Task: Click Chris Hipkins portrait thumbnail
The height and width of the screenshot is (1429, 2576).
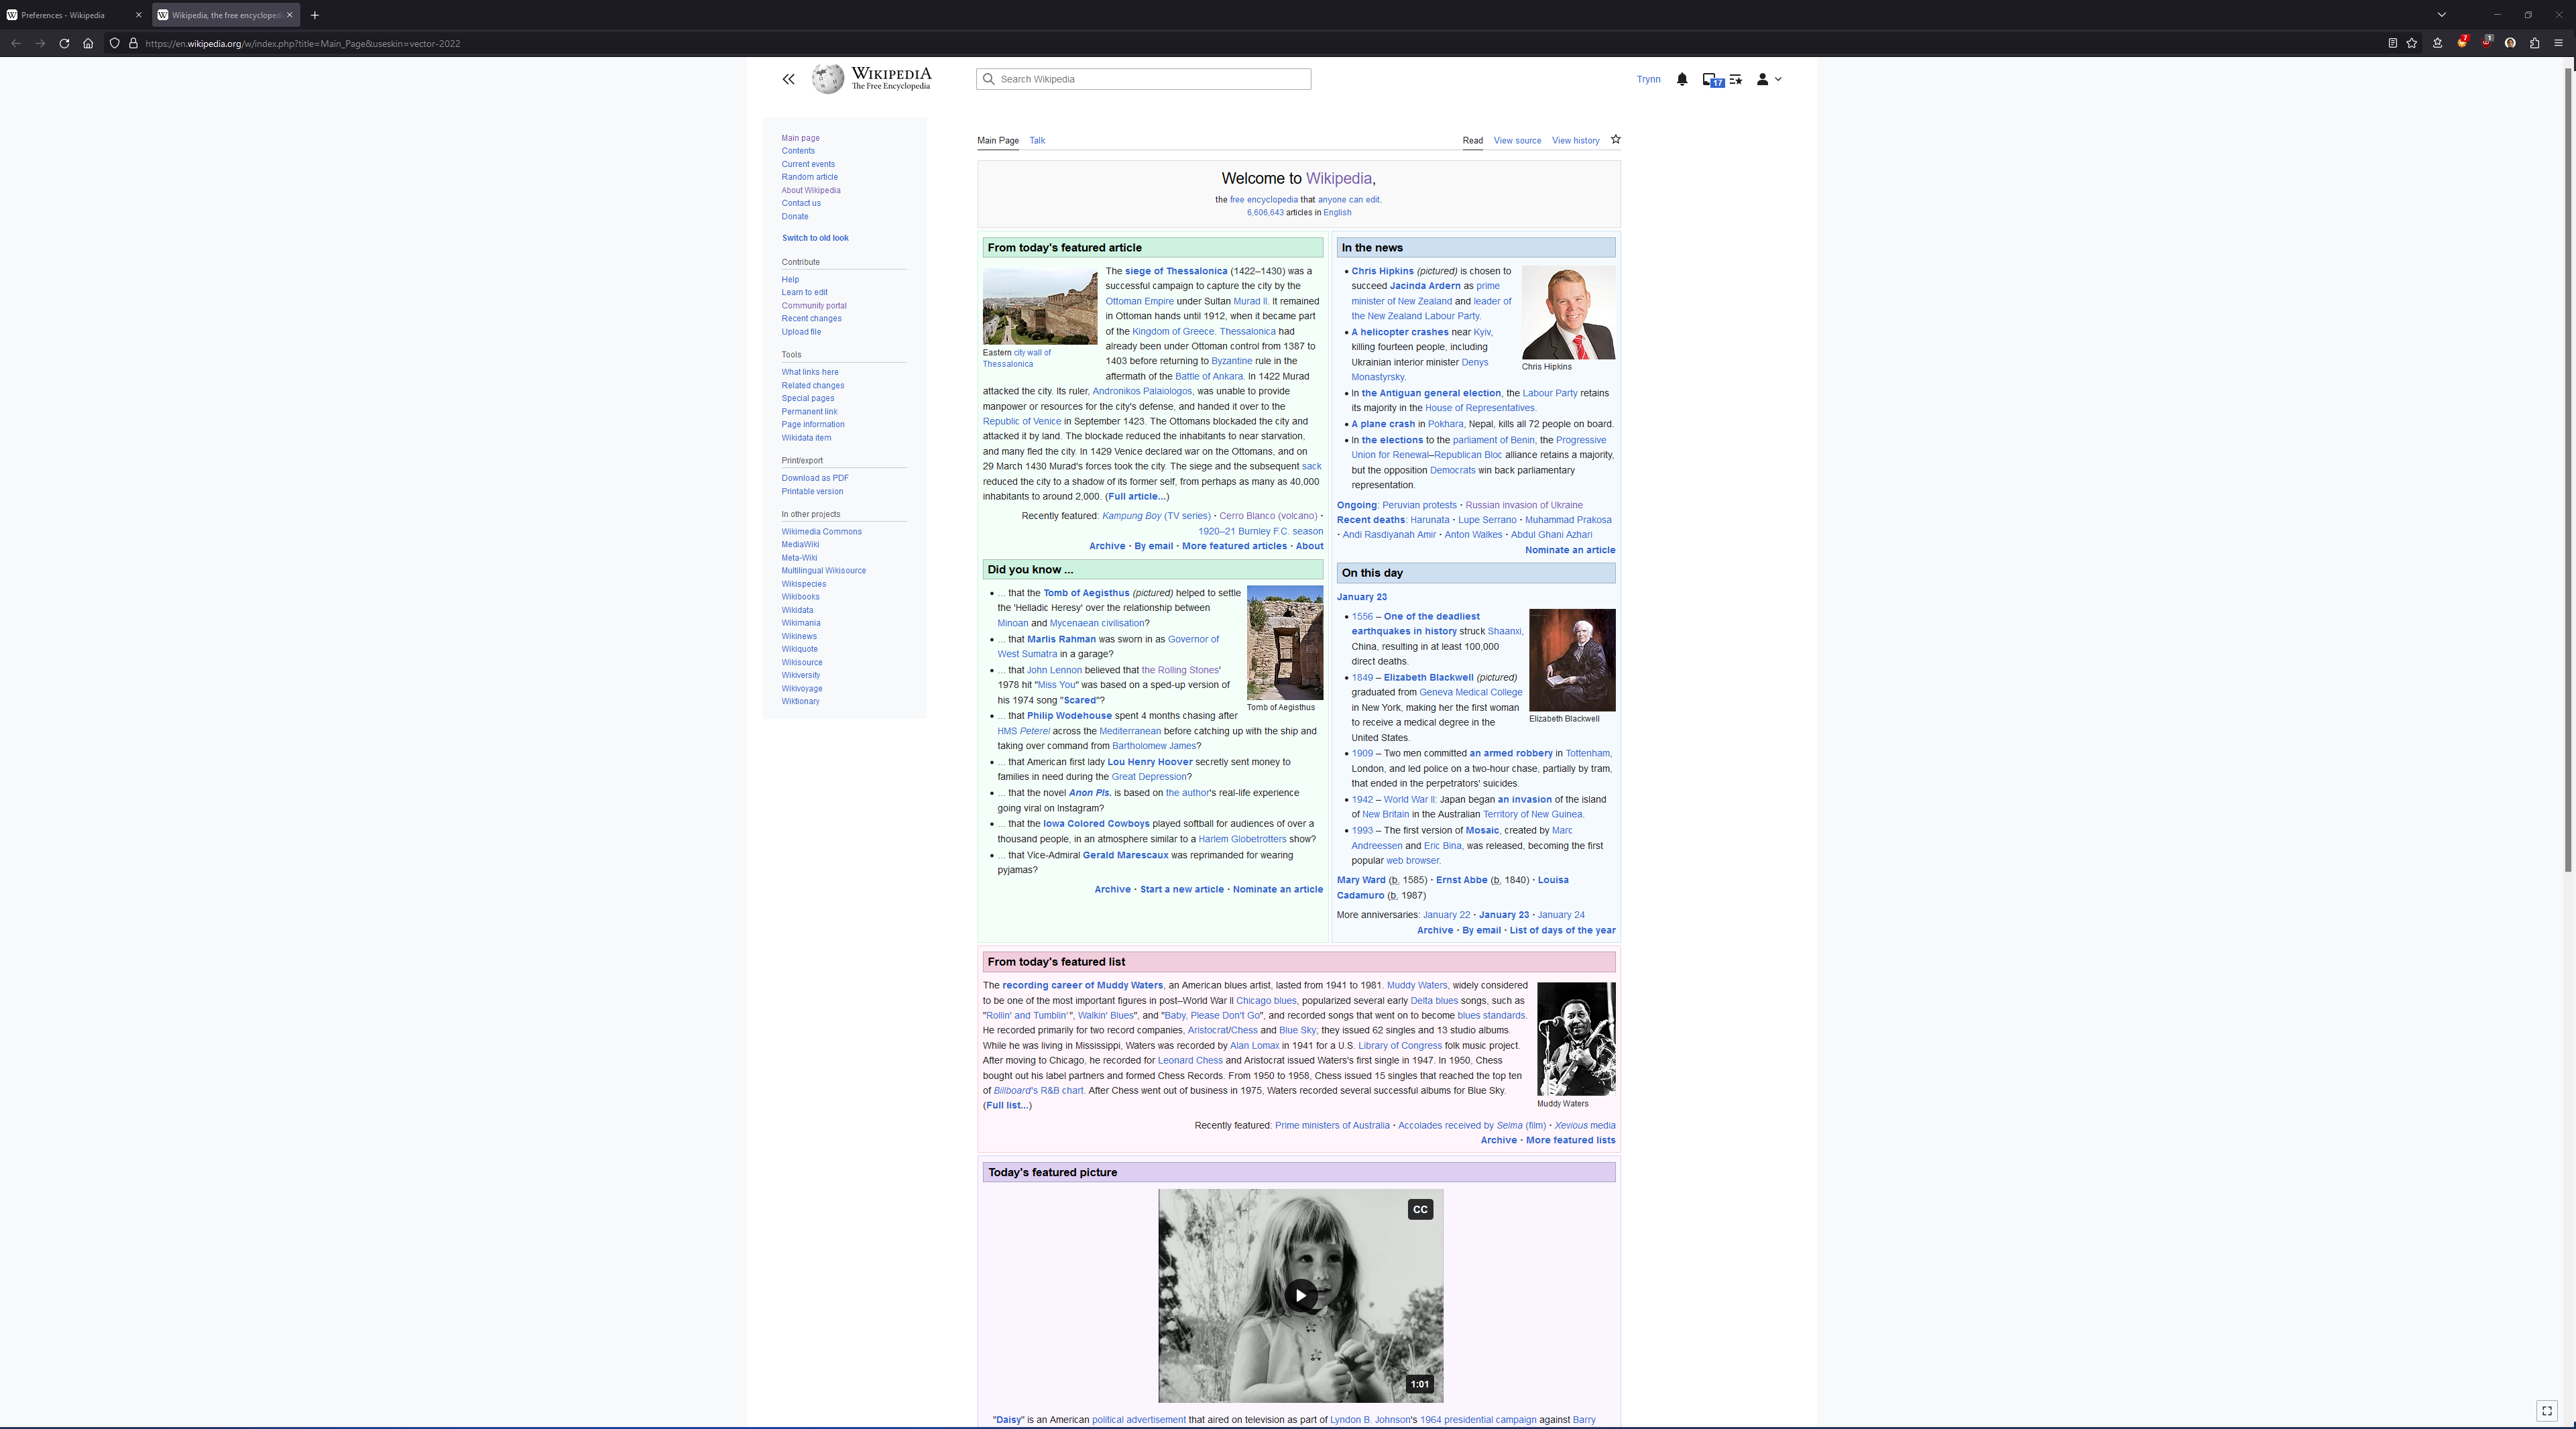Action: point(1568,312)
